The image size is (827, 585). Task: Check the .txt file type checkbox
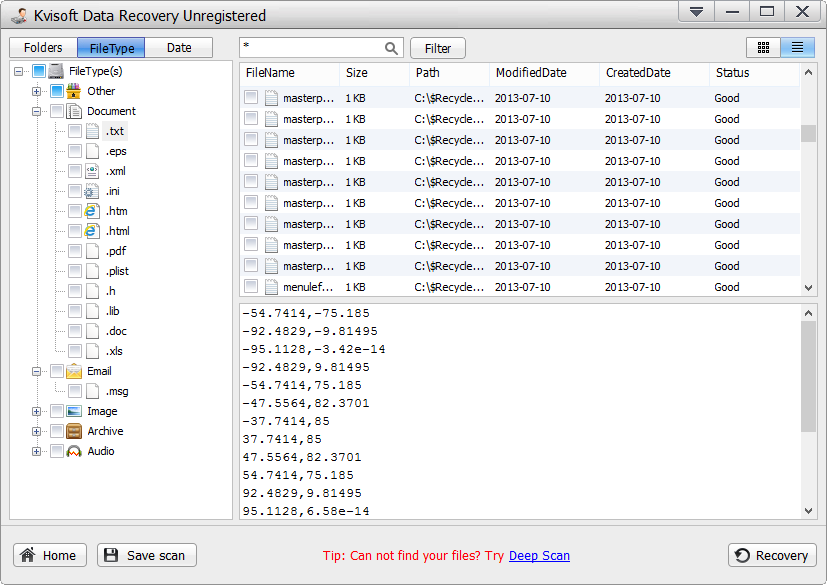click(x=75, y=131)
